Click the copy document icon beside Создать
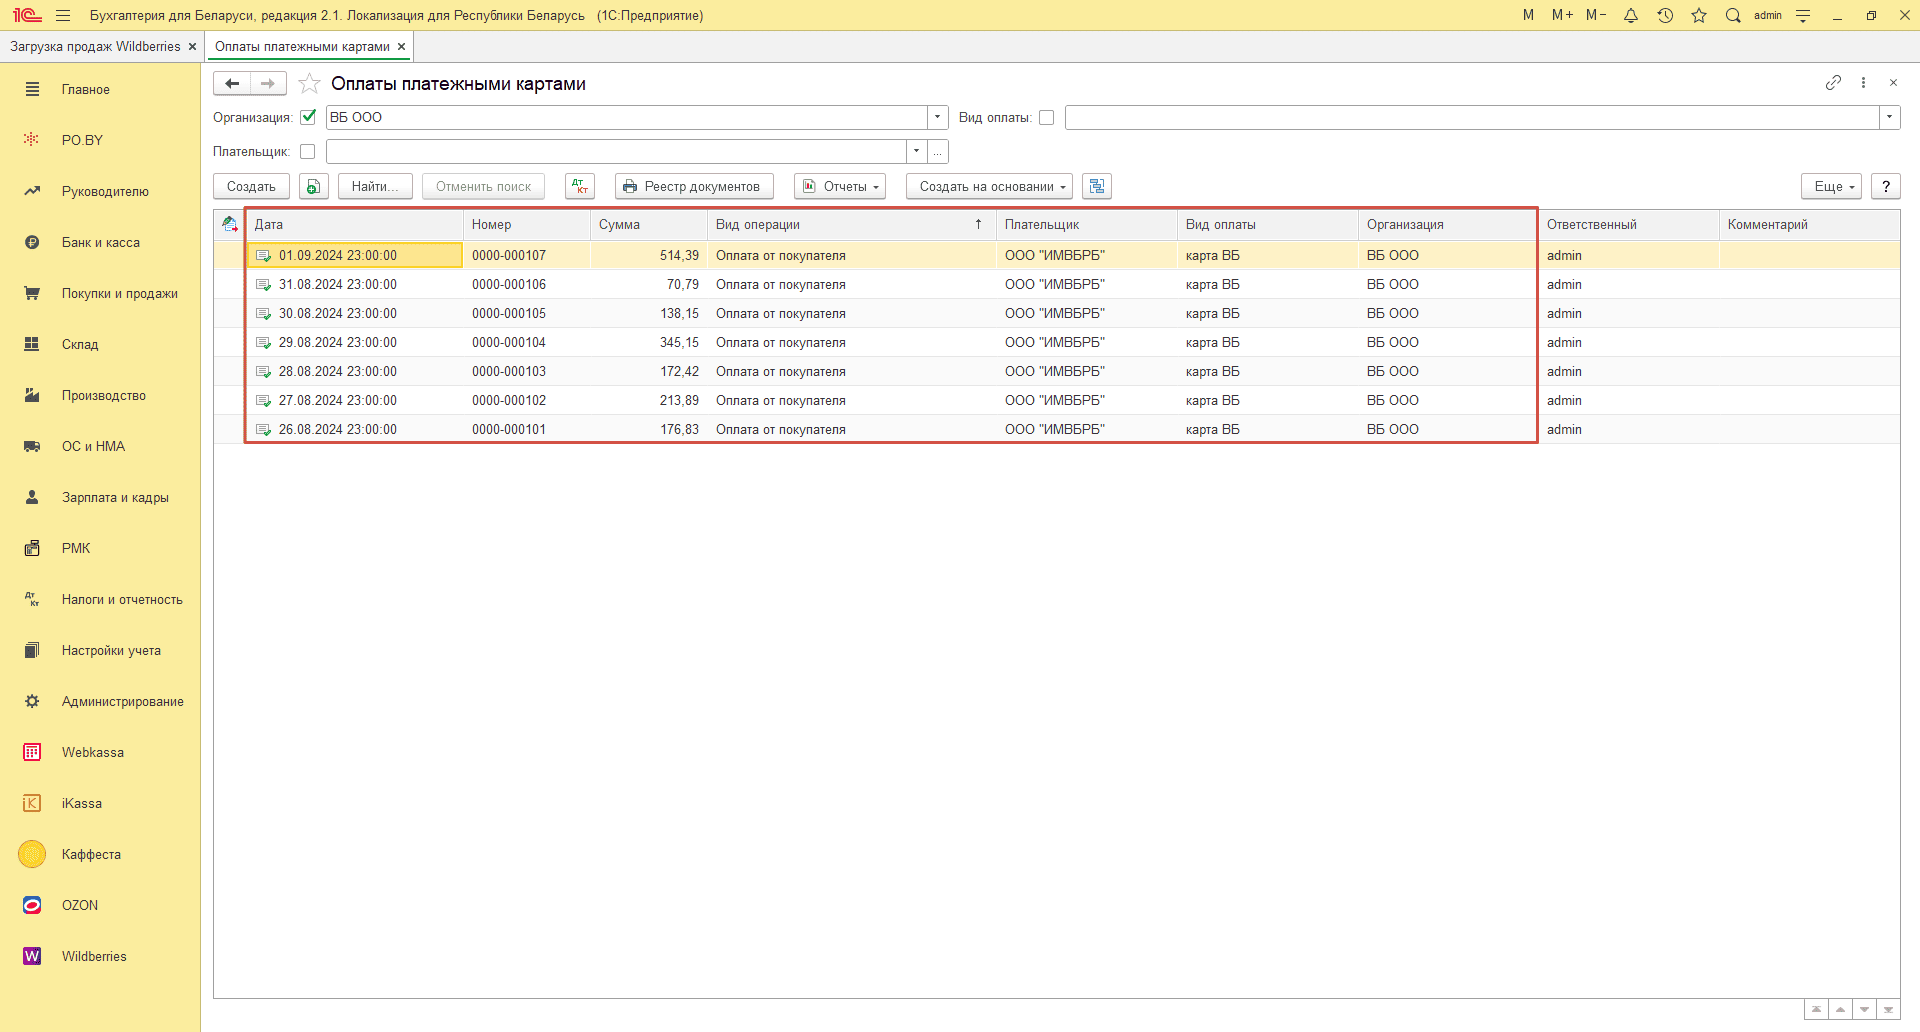 [x=314, y=187]
